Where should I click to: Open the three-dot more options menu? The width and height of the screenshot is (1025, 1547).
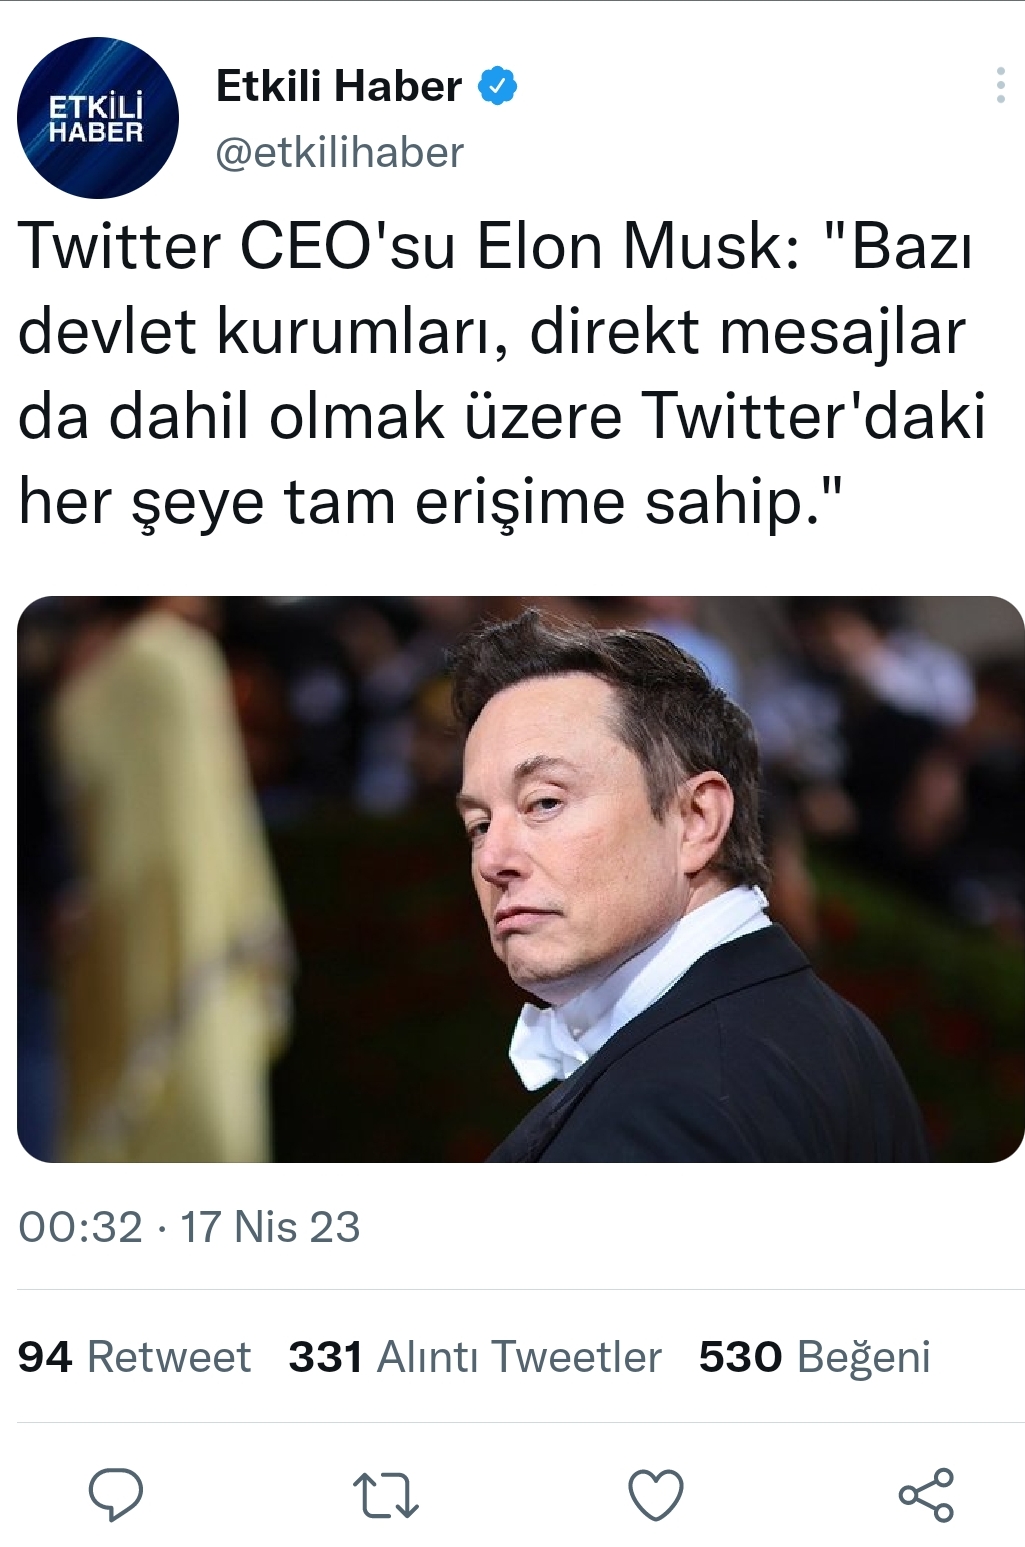coord(1000,86)
